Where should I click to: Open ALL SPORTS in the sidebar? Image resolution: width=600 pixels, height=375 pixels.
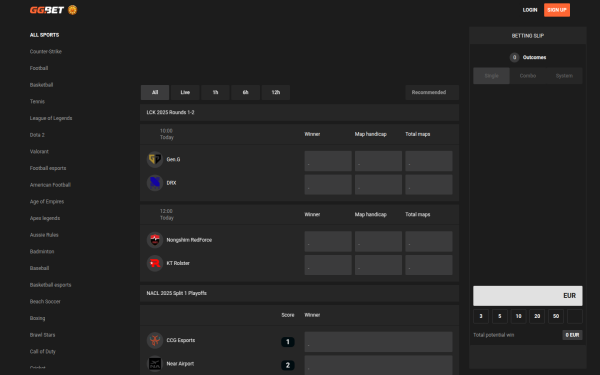pos(44,35)
